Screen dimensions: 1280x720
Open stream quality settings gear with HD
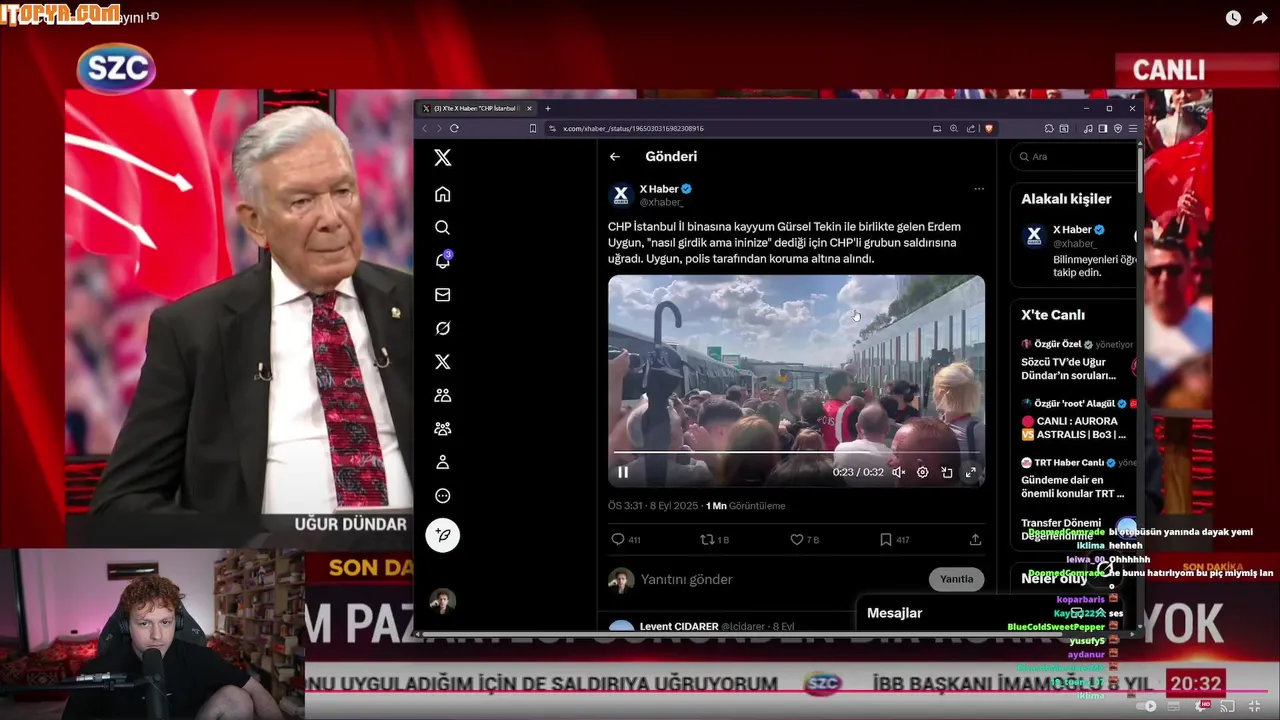(1203, 706)
